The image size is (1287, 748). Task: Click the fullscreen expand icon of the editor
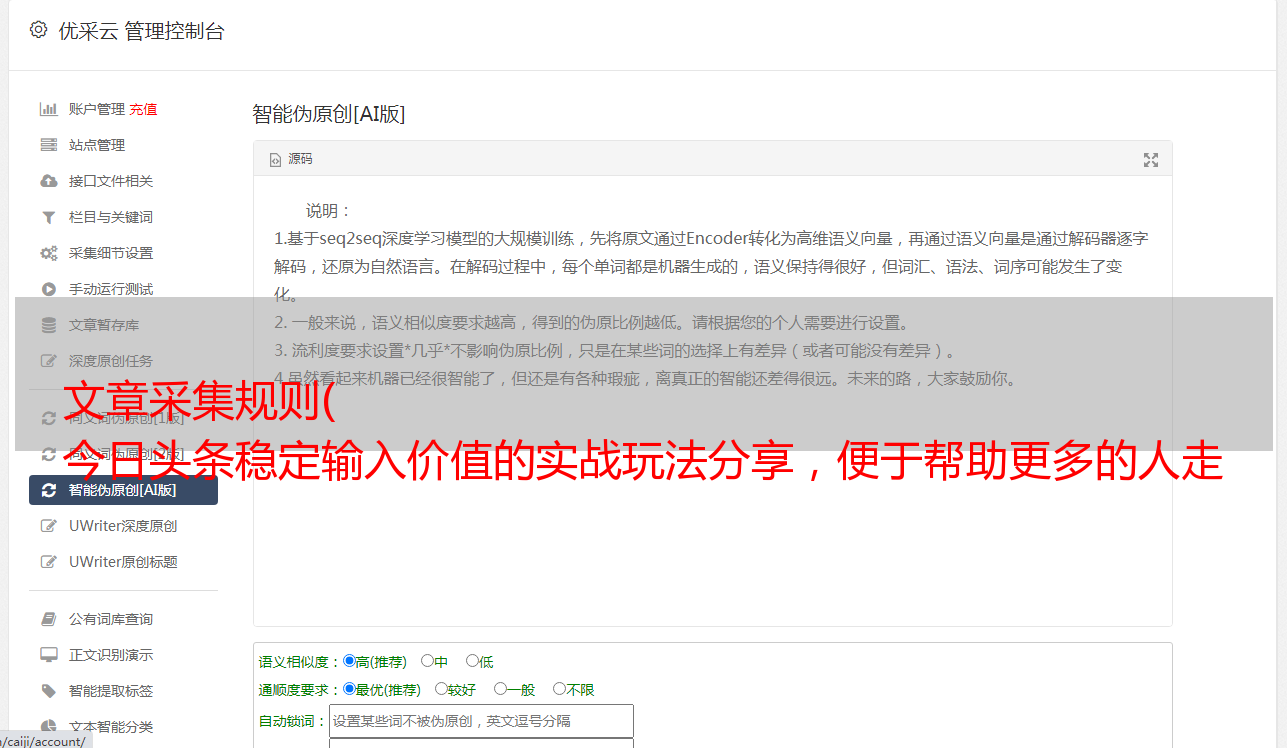coord(1151,160)
